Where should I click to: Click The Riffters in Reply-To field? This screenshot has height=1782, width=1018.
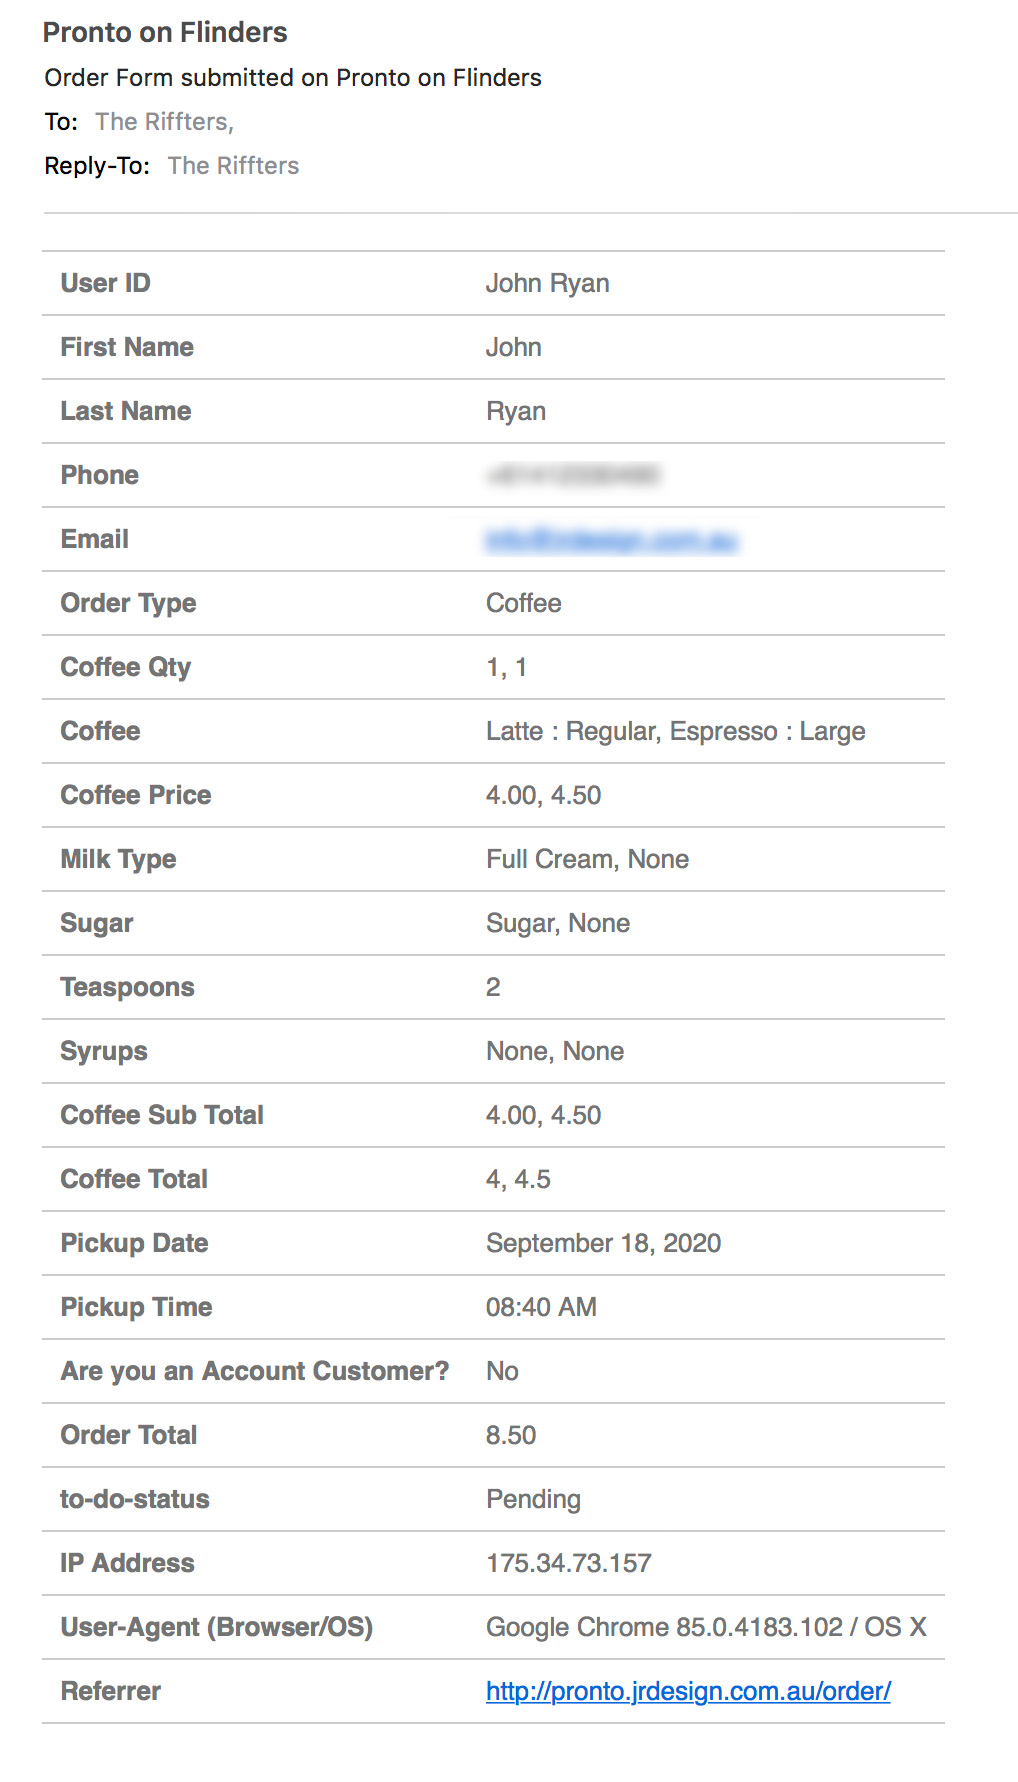pos(233,166)
